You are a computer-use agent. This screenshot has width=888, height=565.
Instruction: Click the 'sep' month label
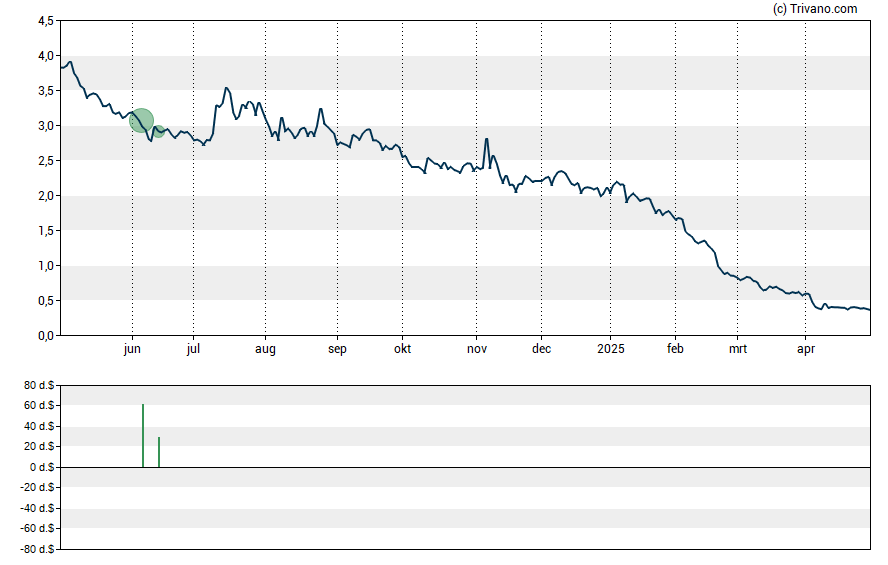(x=337, y=349)
